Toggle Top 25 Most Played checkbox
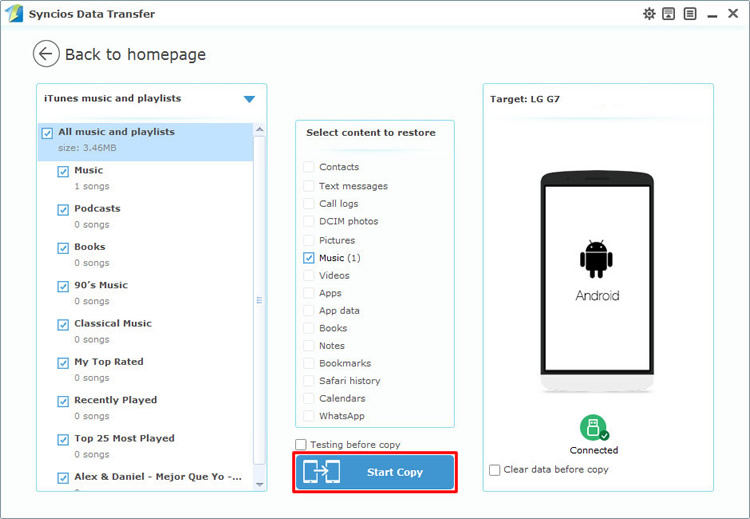Screen dimensions: 750x519 [x=63, y=439]
